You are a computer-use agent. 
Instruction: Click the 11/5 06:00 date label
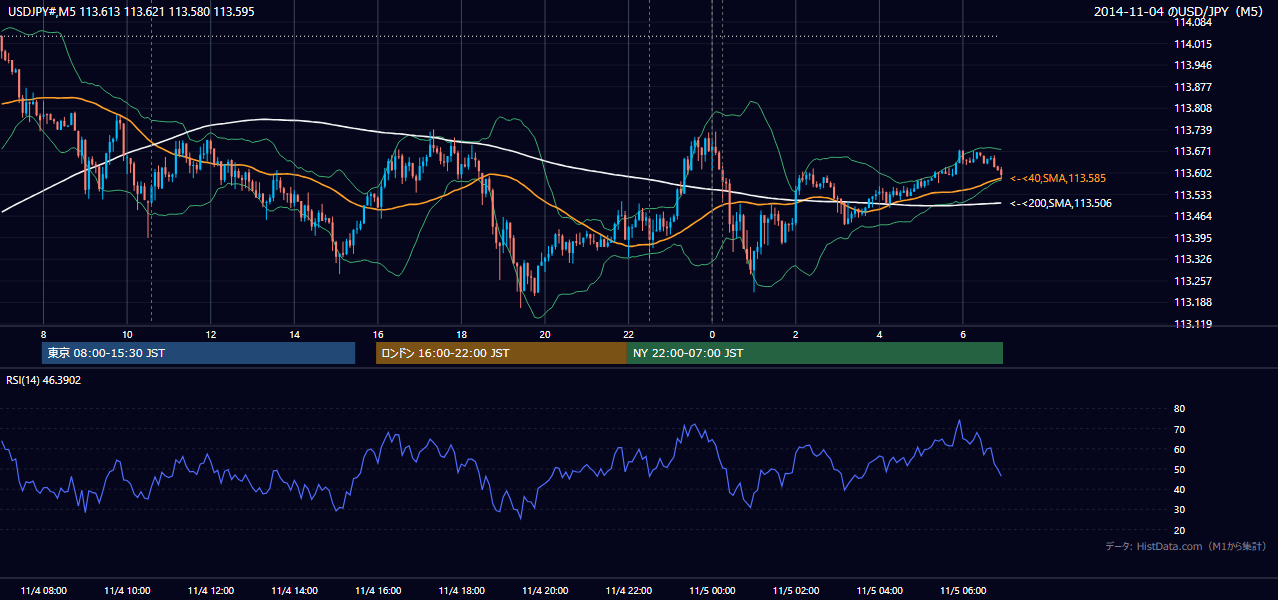coord(963,591)
